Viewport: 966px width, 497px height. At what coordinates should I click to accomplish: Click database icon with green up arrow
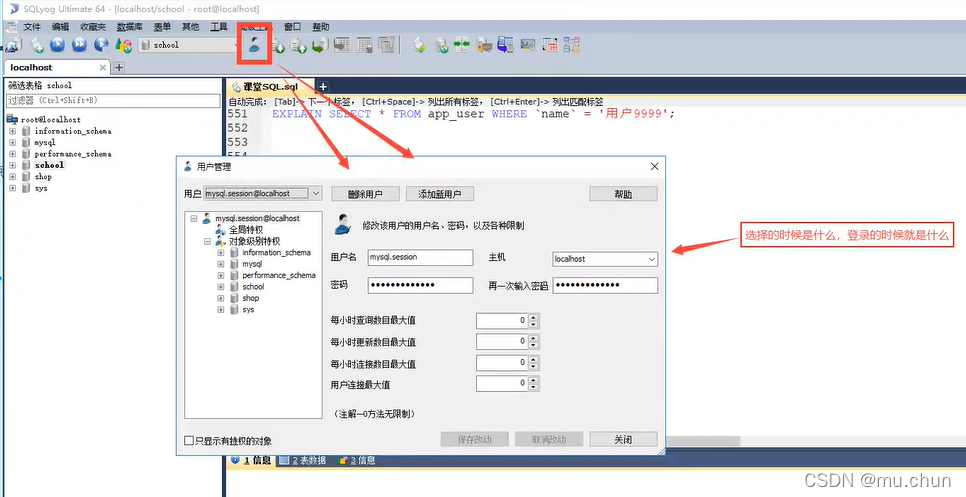(299, 45)
